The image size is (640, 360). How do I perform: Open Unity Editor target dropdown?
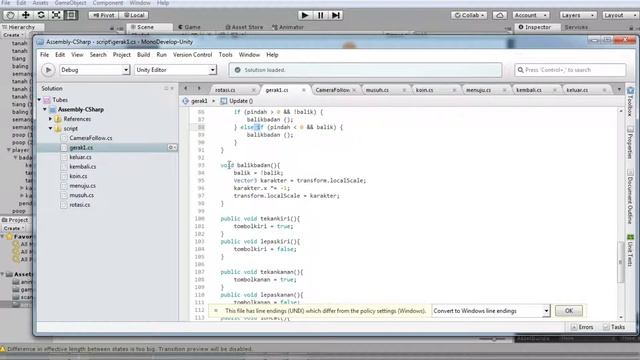[176, 70]
